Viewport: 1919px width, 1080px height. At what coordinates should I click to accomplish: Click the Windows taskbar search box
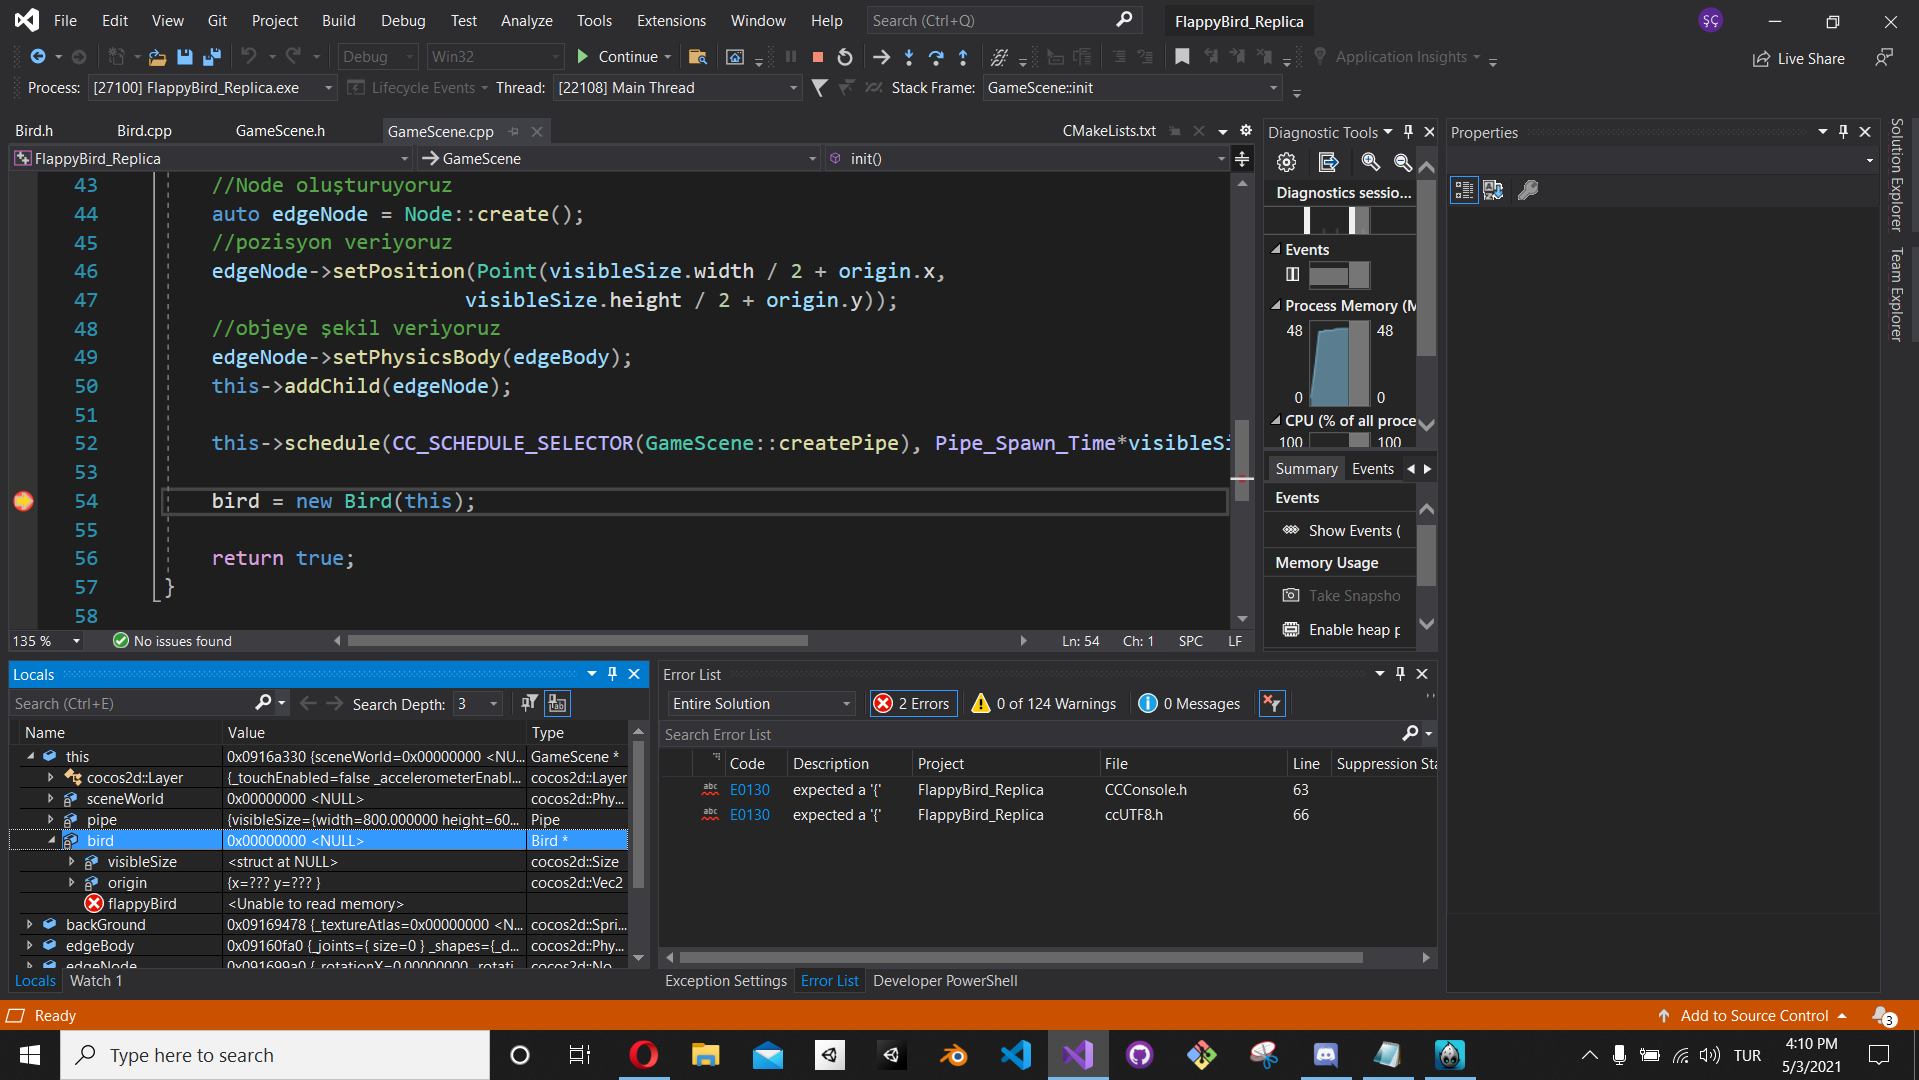click(x=275, y=1055)
